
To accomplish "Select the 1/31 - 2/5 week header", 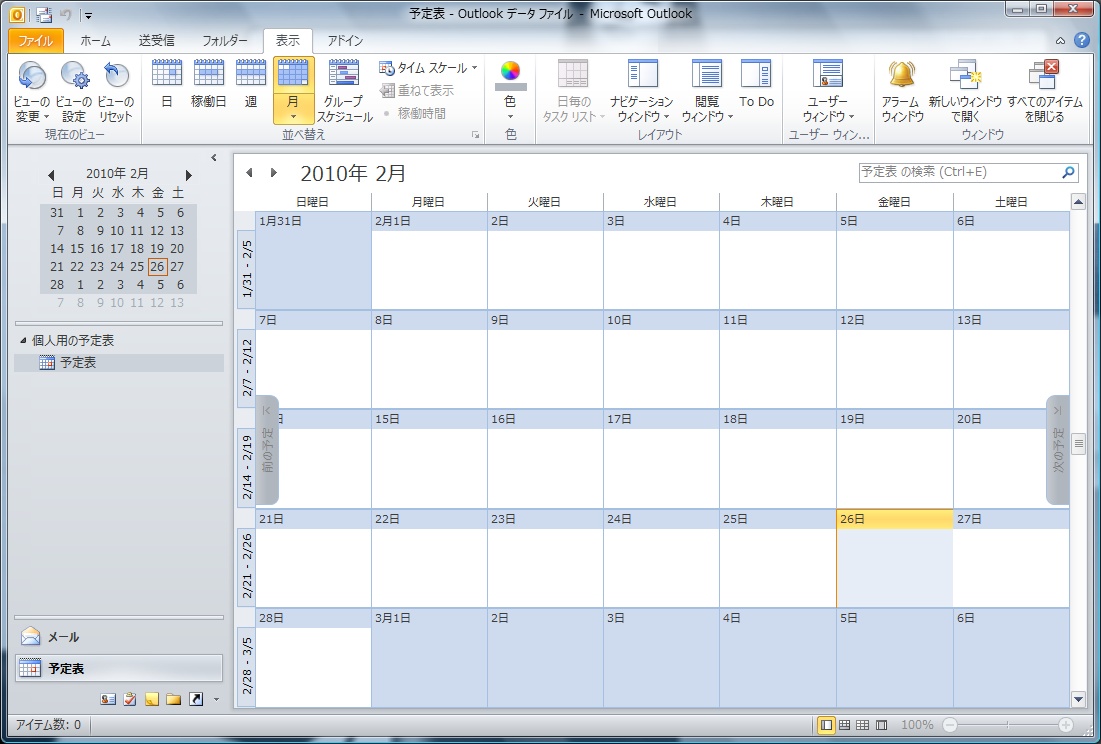I will (x=246, y=269).
